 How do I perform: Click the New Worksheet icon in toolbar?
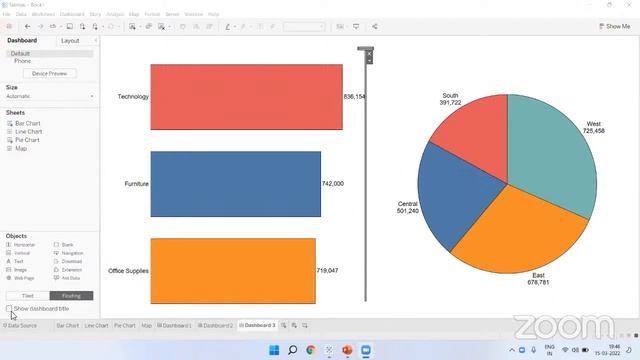[x=132, y=27]
